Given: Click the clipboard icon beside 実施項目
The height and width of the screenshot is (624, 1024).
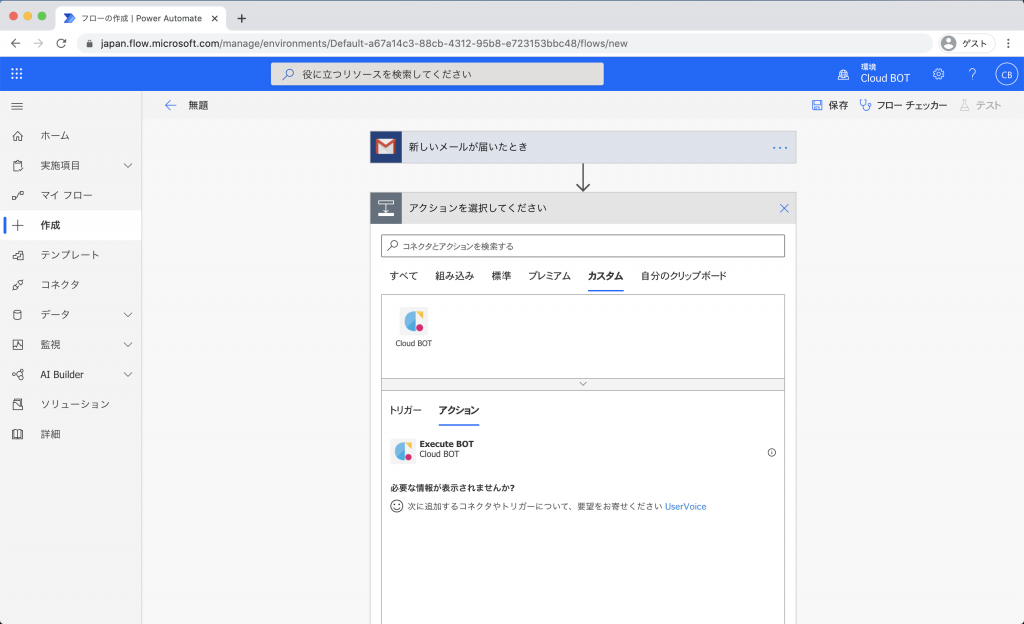Looking at the screenshot, I should coord(18,166).
